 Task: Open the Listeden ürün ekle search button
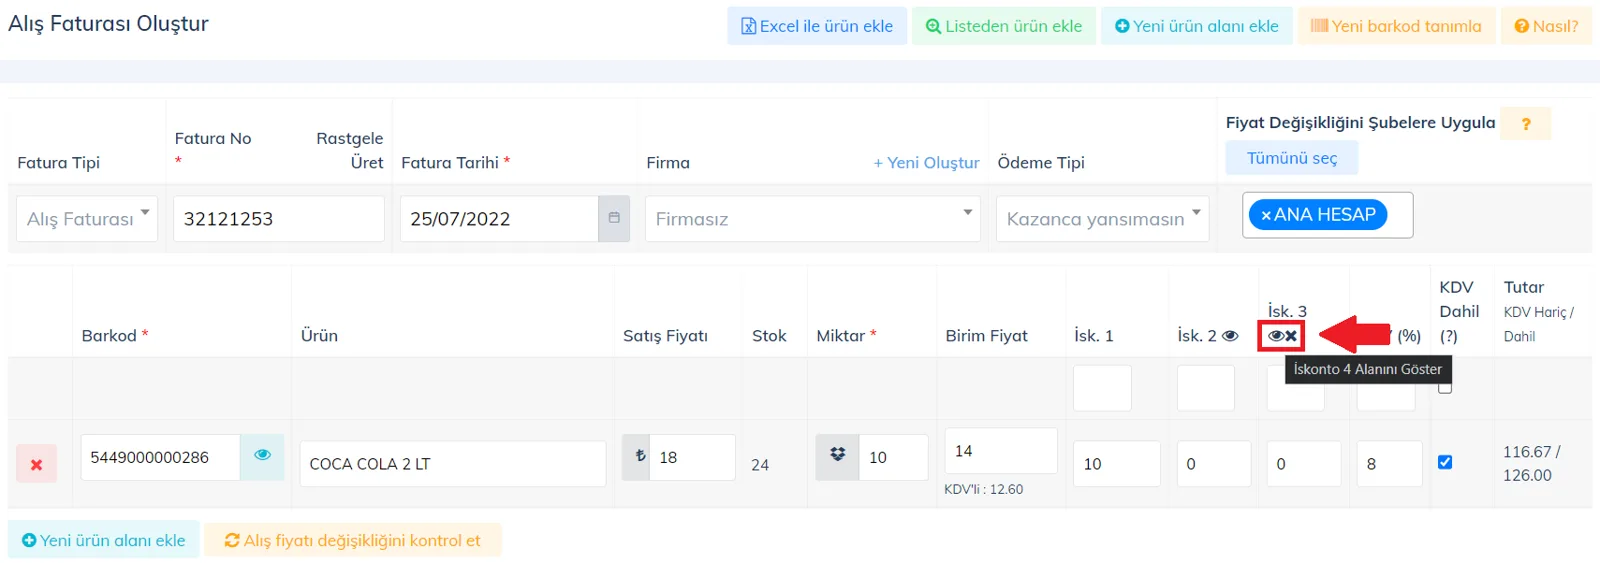tap(1004, 26)
